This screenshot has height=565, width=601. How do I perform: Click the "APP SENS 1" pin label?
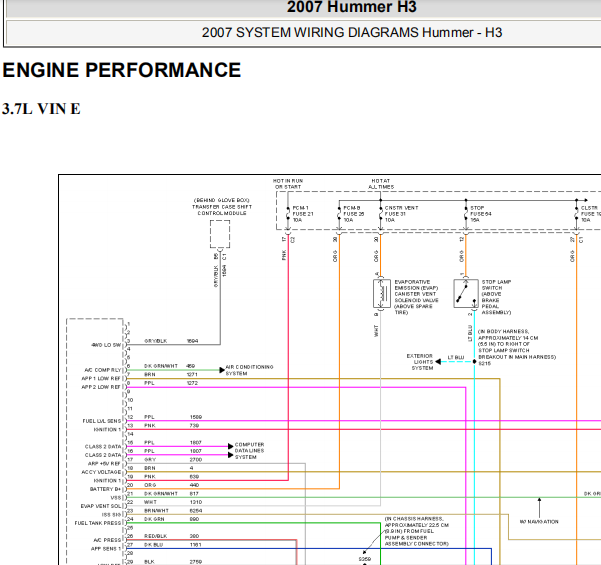(x=106, y=549)
